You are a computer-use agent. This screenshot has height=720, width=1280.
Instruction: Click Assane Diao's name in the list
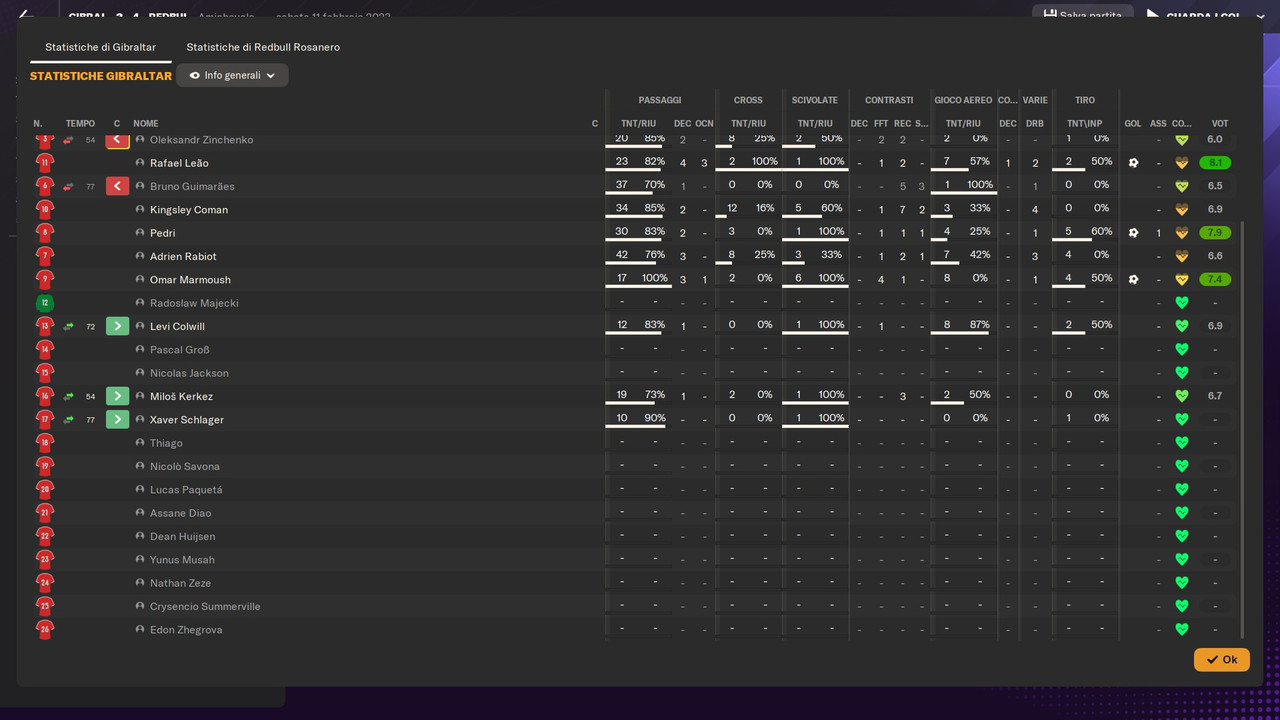click(180, 513)
